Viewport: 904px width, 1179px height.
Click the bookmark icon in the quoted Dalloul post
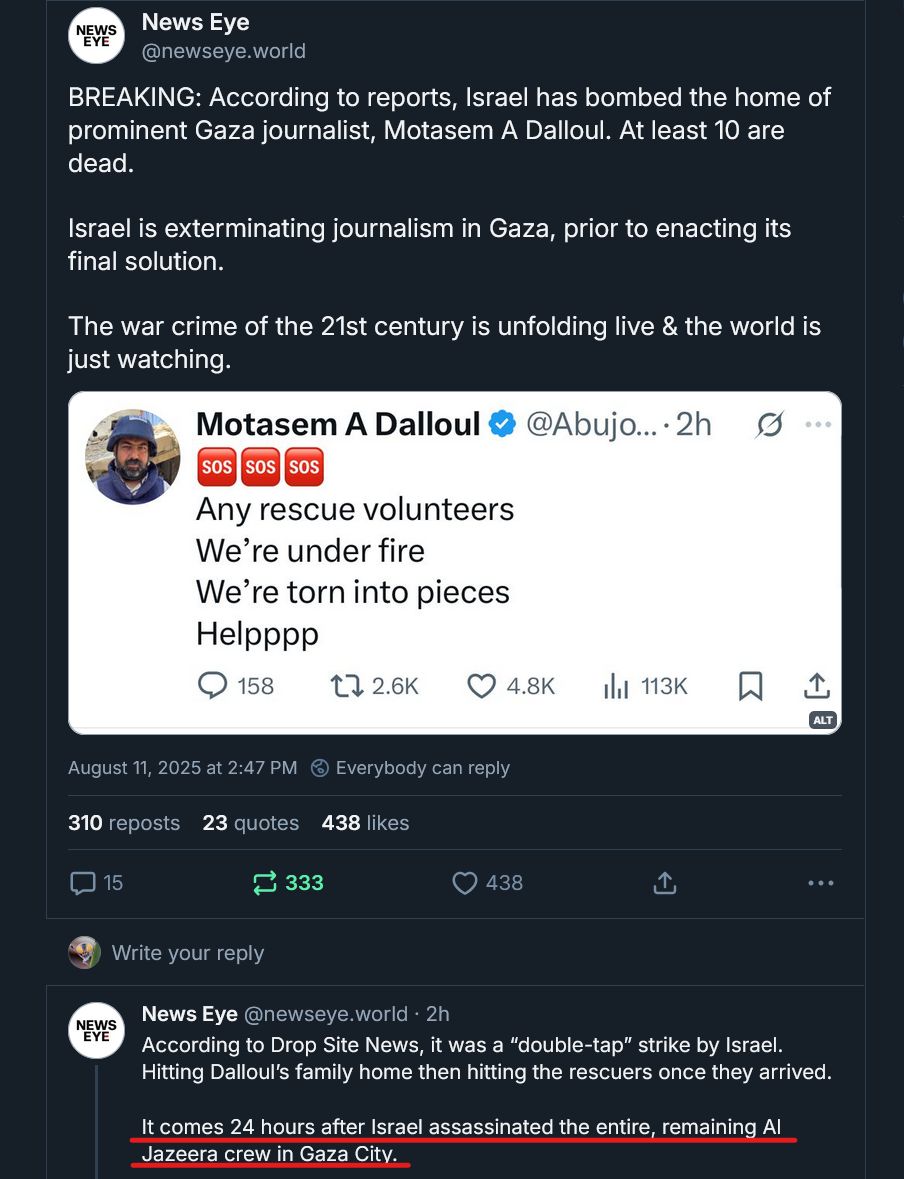click(751, 686)
